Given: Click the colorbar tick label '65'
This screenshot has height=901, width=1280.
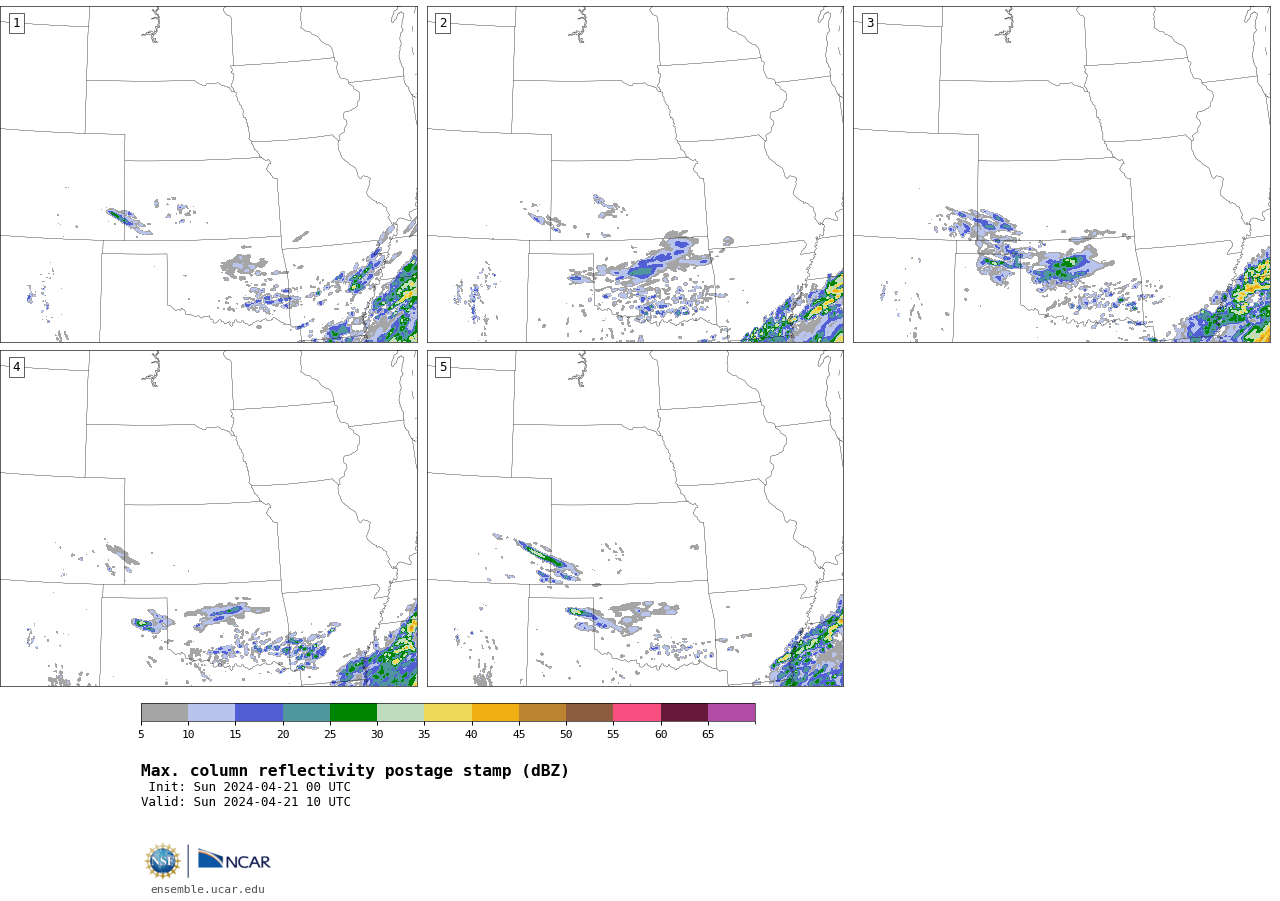Looking at the screenshot, I should point(708,735).
